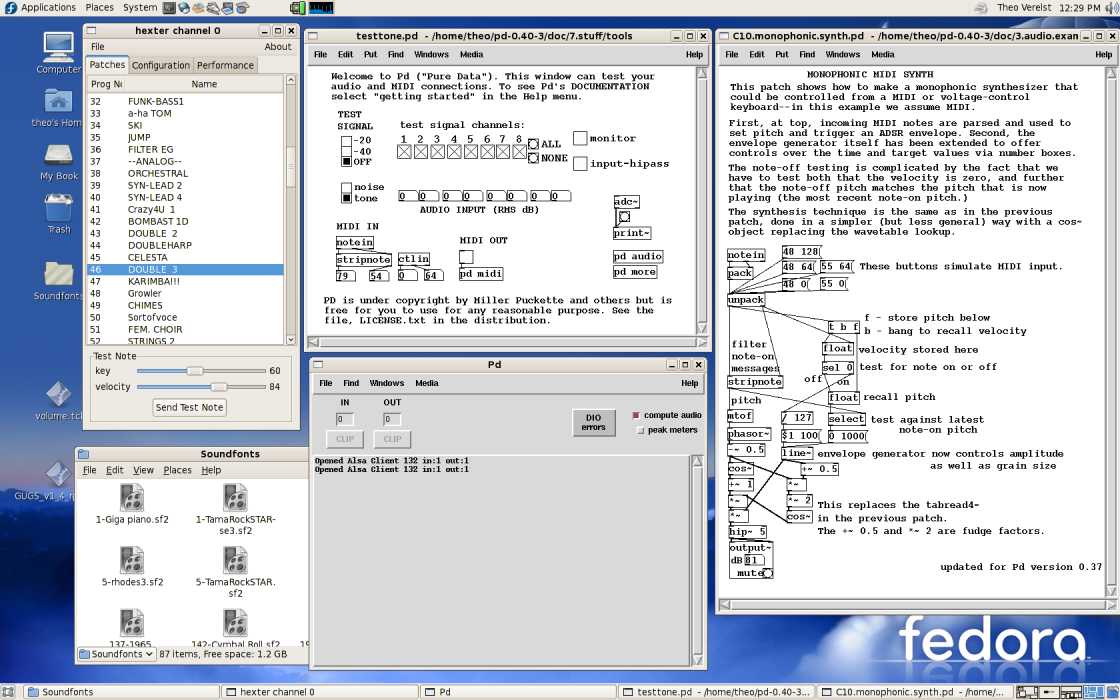Open the Applications menu in top panel
This screenshot has width=1120, height=700.
pos(48,7)
